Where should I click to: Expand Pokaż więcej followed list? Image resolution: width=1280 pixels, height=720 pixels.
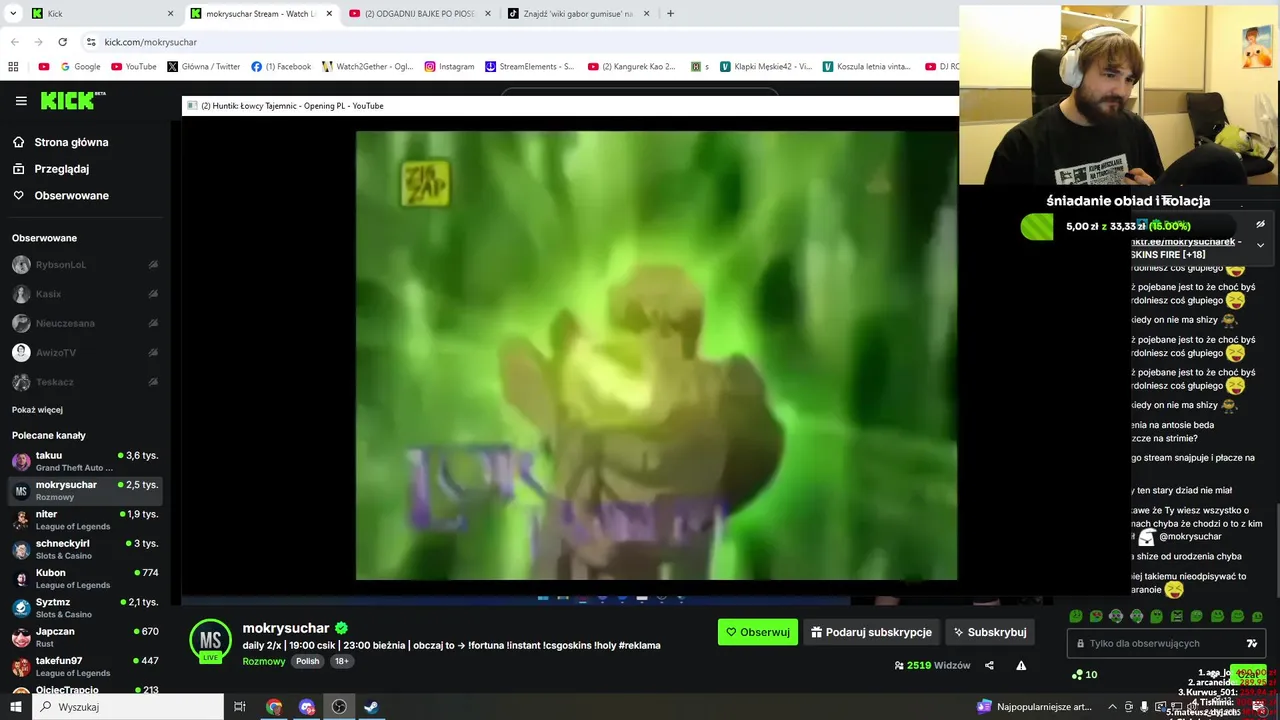click(37, 410)
